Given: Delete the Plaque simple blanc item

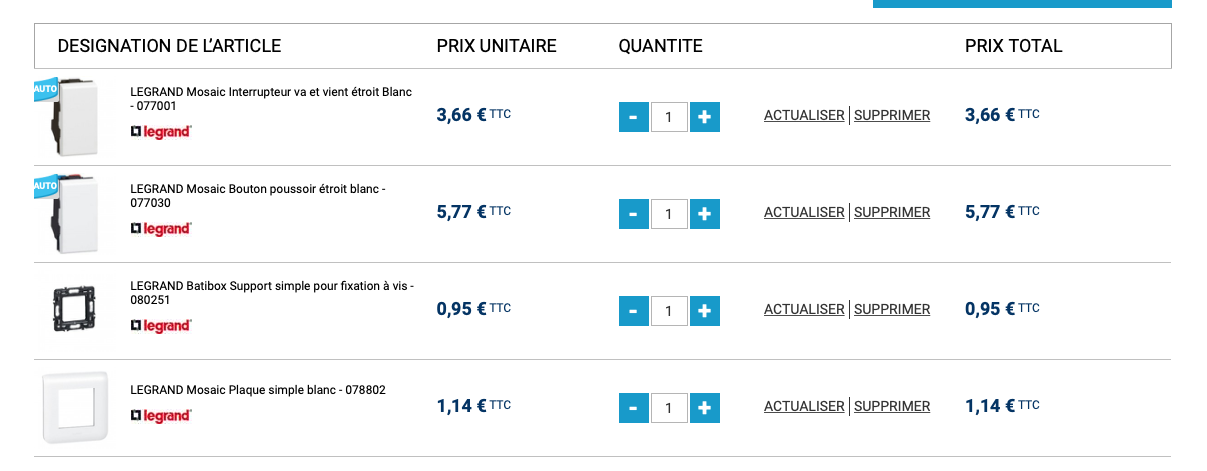Looking at the screenshot, I should coord(892,407).
